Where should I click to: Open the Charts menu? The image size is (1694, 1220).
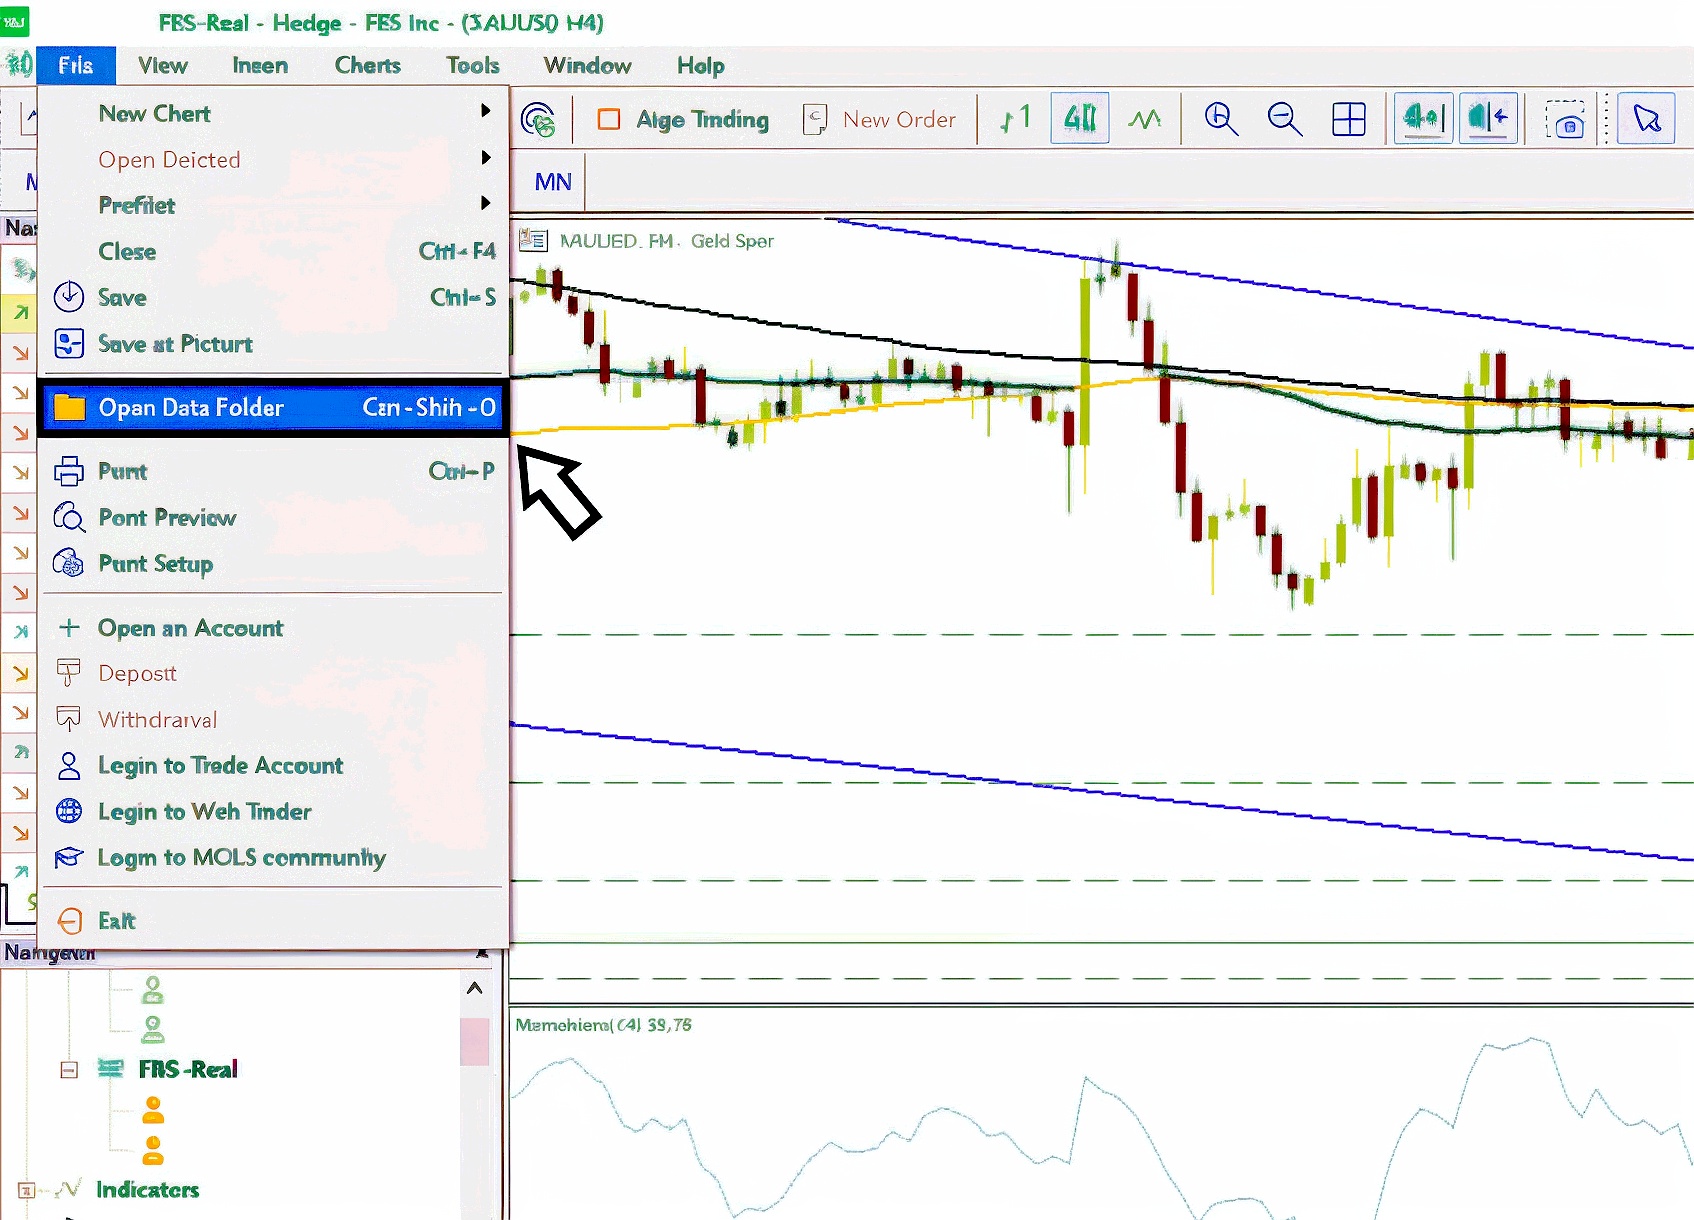click(x=367, y=65)
